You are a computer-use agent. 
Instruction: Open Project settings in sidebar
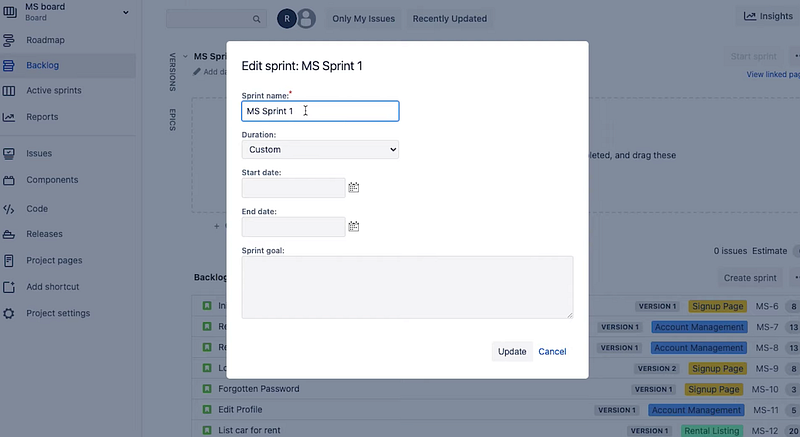[58, 314]
